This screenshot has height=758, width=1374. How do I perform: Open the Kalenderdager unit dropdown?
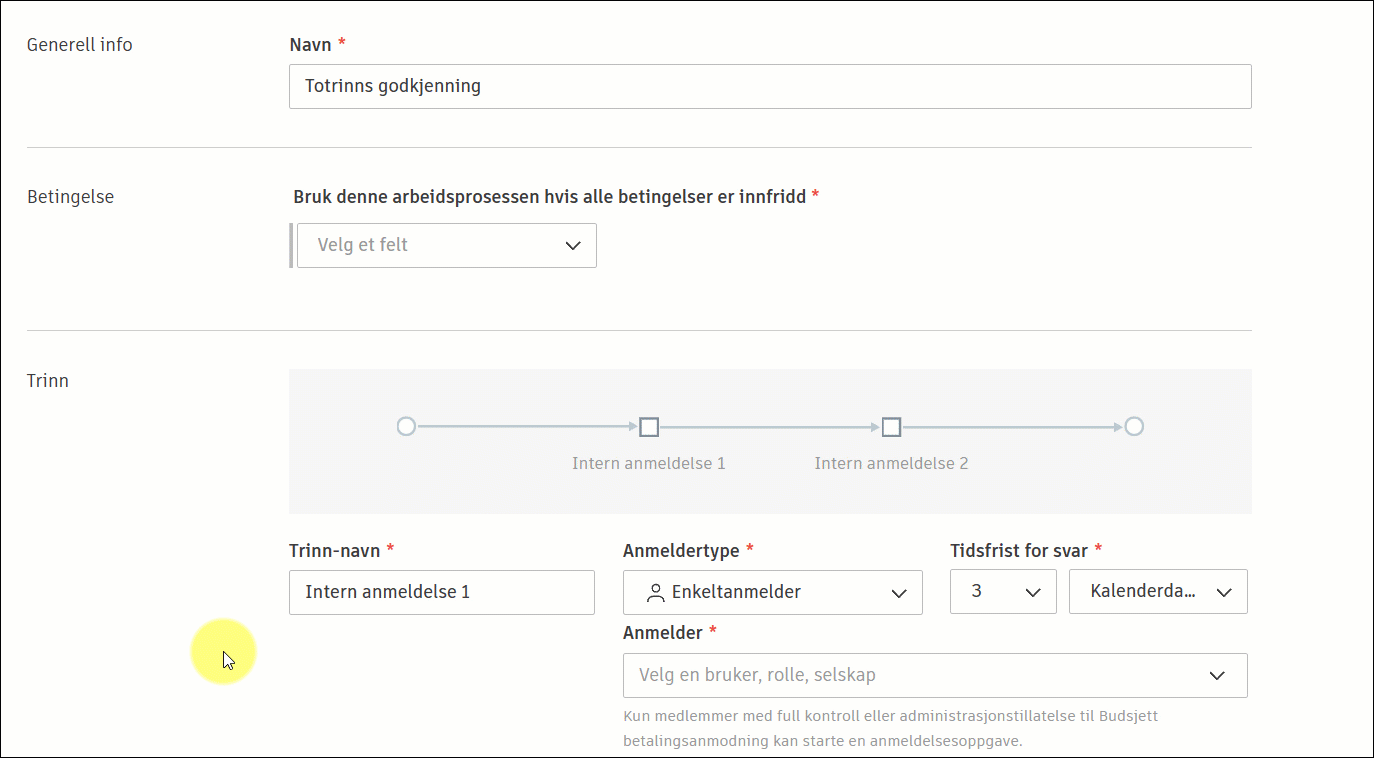coord(1157,591)
